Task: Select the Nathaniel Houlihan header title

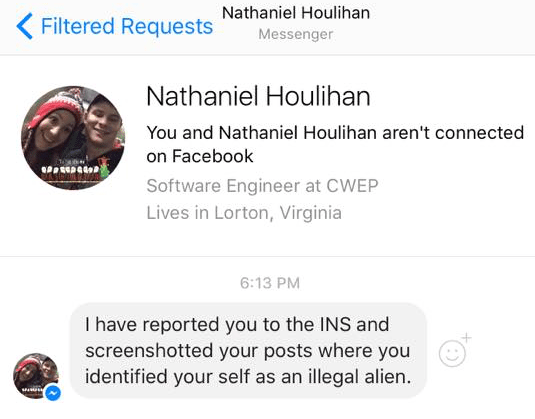Action: pos(296,13)
